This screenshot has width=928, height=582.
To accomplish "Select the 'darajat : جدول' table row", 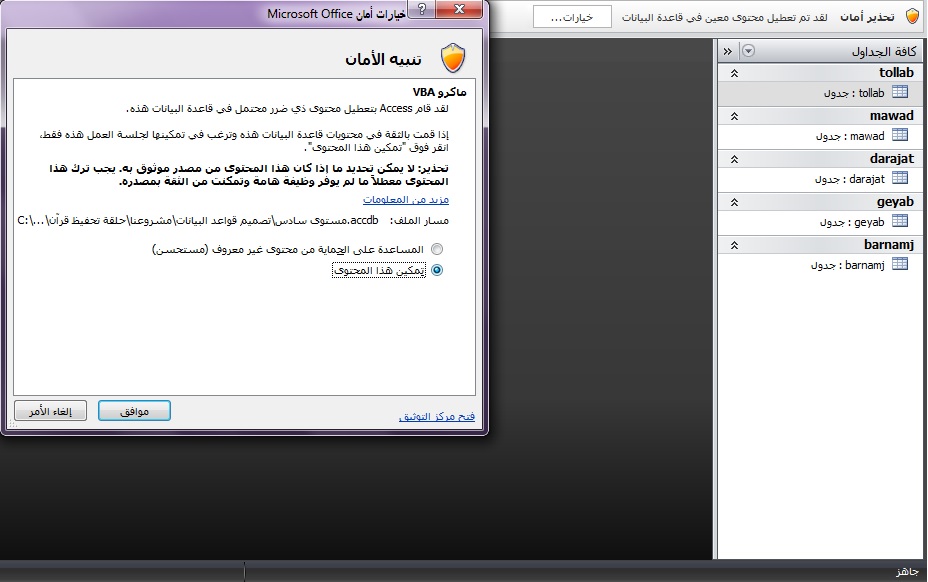I will tap(820, 178).
